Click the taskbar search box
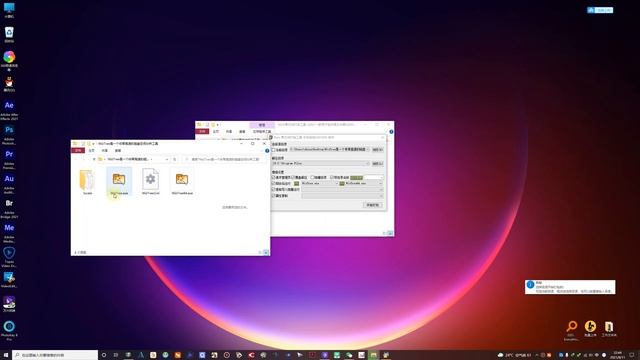 pyautogui.click(x=55, y=355)
